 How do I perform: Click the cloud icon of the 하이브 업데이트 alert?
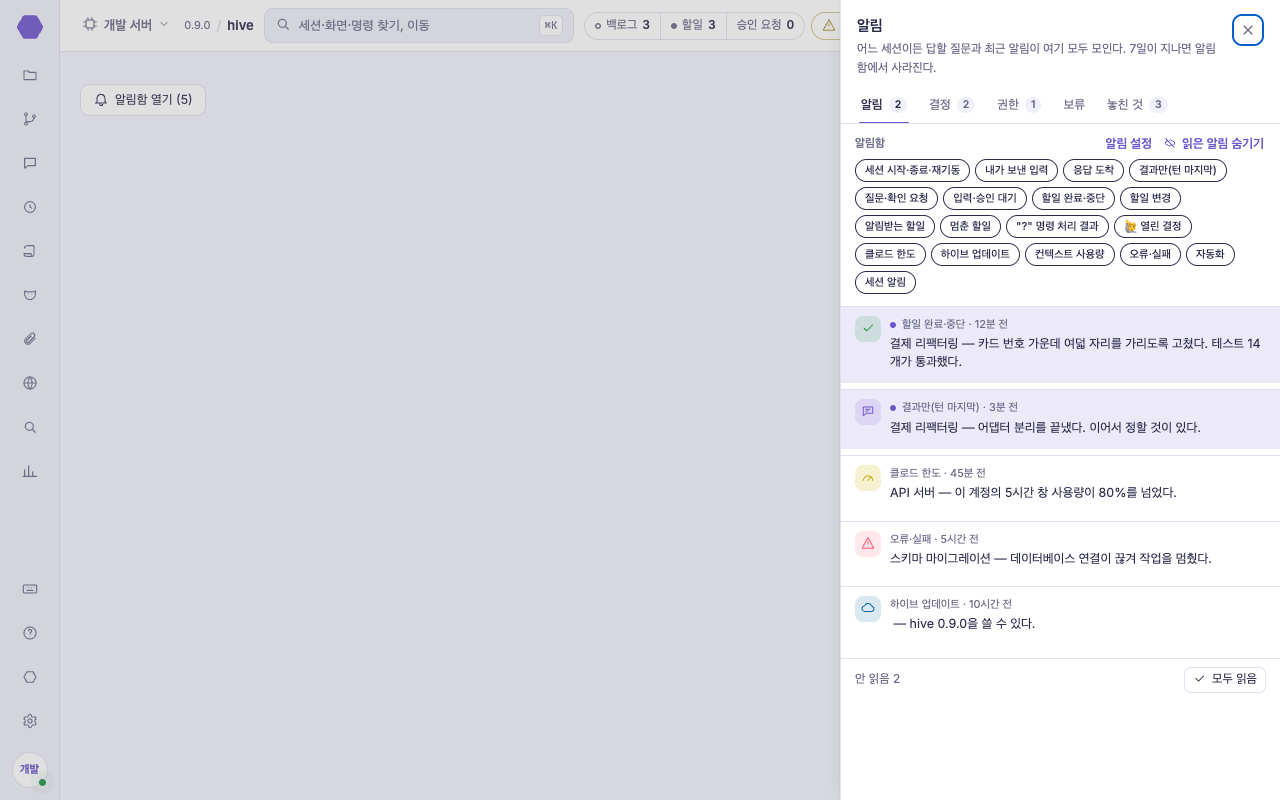(868, 609)
